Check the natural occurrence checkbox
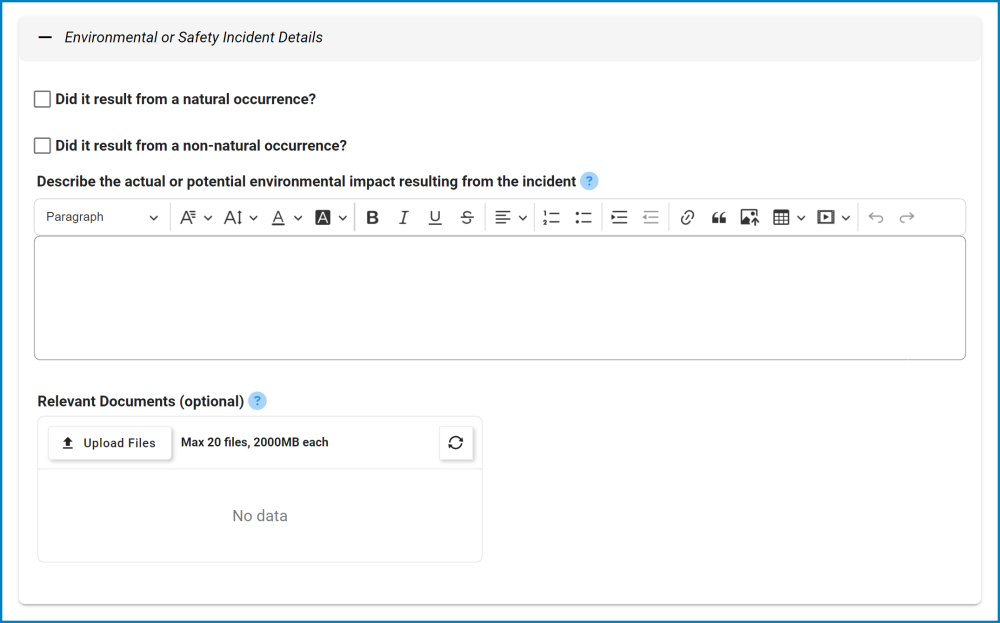This screenshot has width=1000, height=623. coord(42,99)
